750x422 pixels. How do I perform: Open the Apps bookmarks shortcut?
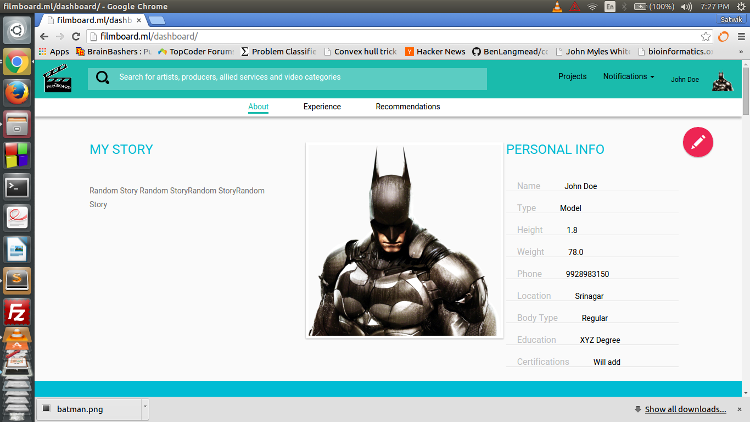pyautogui.click(x=54, y=51)
